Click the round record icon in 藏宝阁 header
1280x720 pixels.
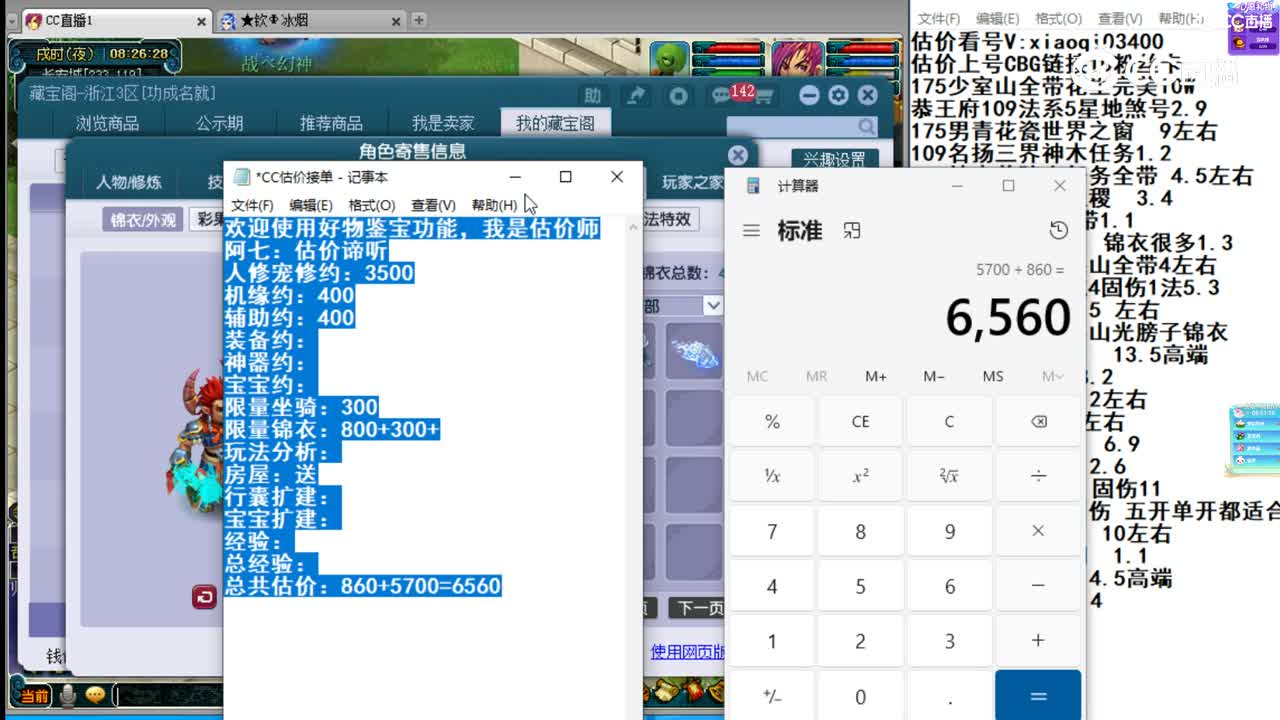(x=679, y=95)
